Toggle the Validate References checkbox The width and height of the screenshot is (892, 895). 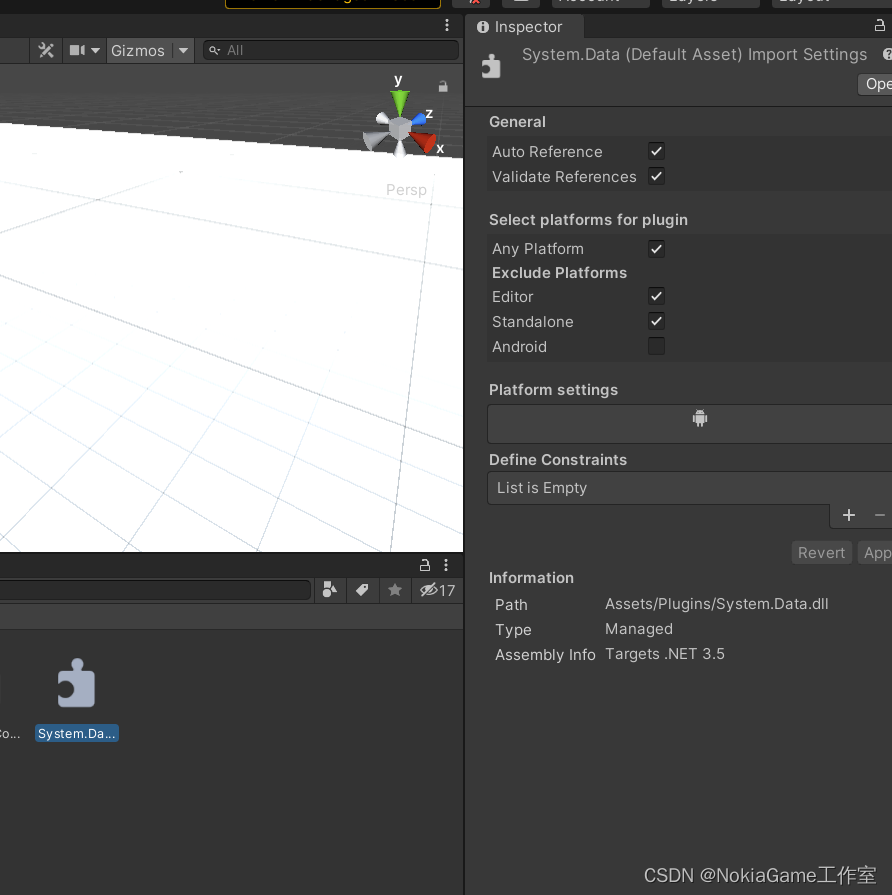click(656, 176)
